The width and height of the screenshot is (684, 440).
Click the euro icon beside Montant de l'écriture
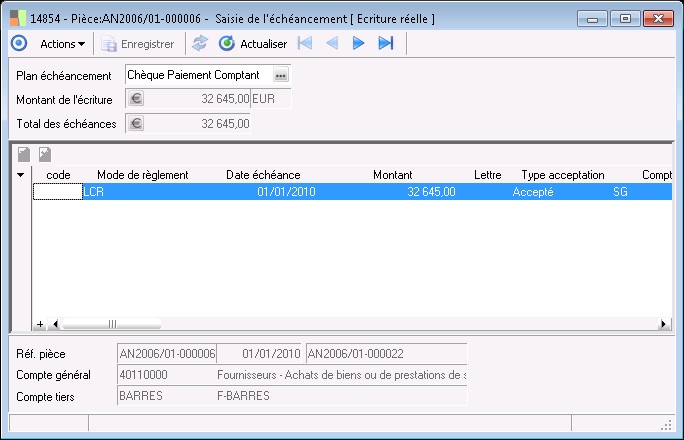(137, 98)
